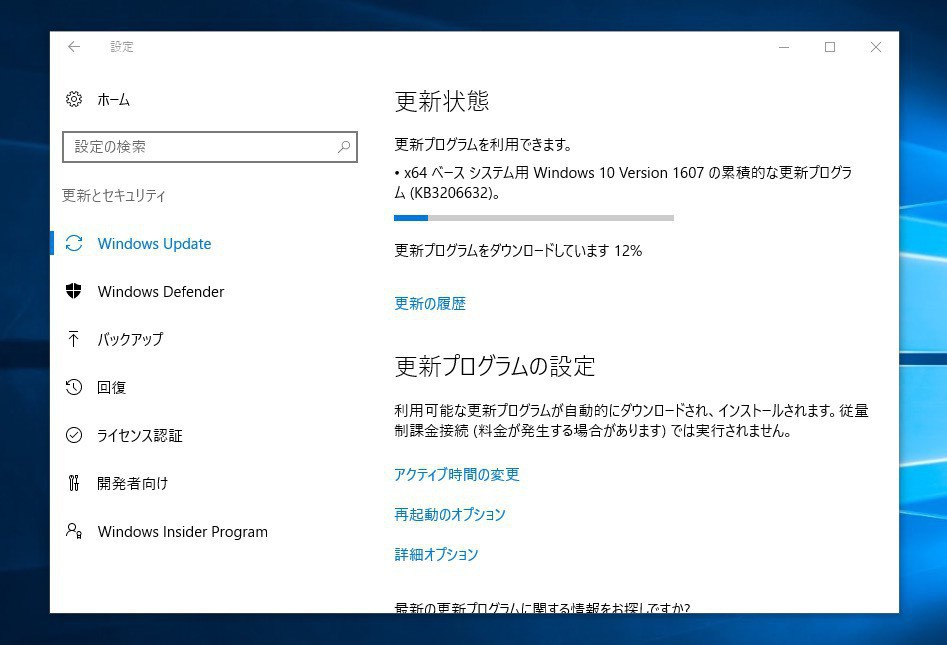Click the Windows Insider Program person icon
This screenshot has height=645, width=947.
click(x=74, y=531)
